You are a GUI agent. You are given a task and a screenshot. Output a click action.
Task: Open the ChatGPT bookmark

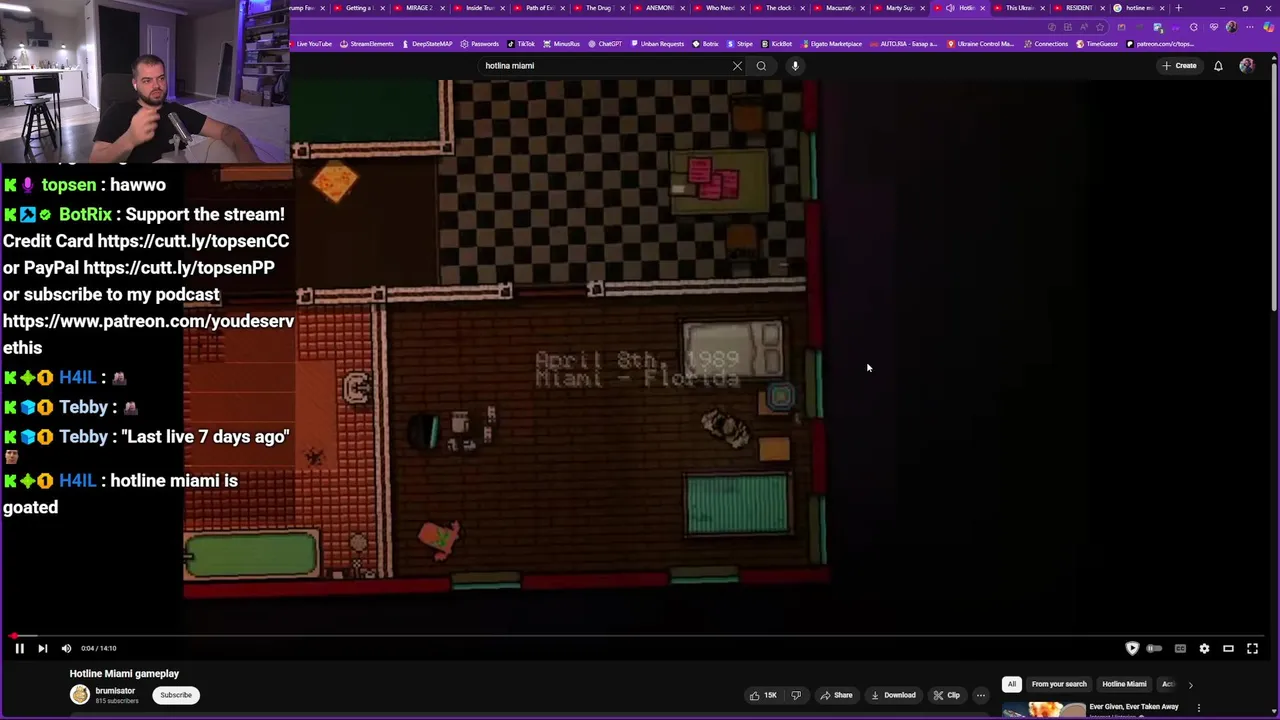point(605,44)
